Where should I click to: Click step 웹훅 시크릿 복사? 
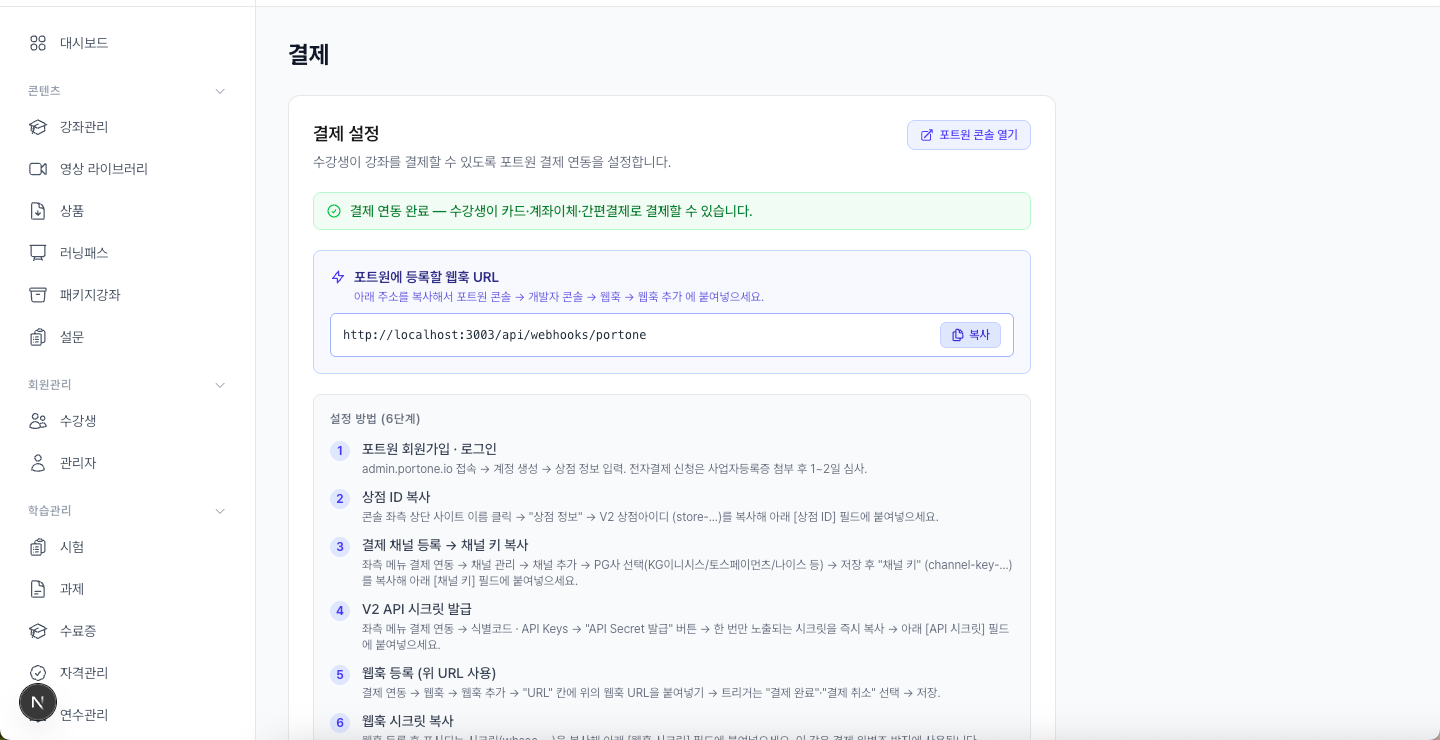[x=408, y=721]
